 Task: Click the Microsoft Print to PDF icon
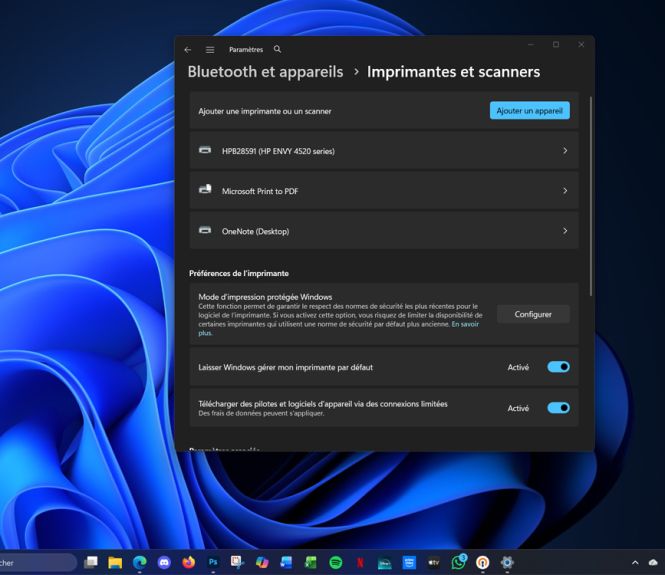click(205, 190)
